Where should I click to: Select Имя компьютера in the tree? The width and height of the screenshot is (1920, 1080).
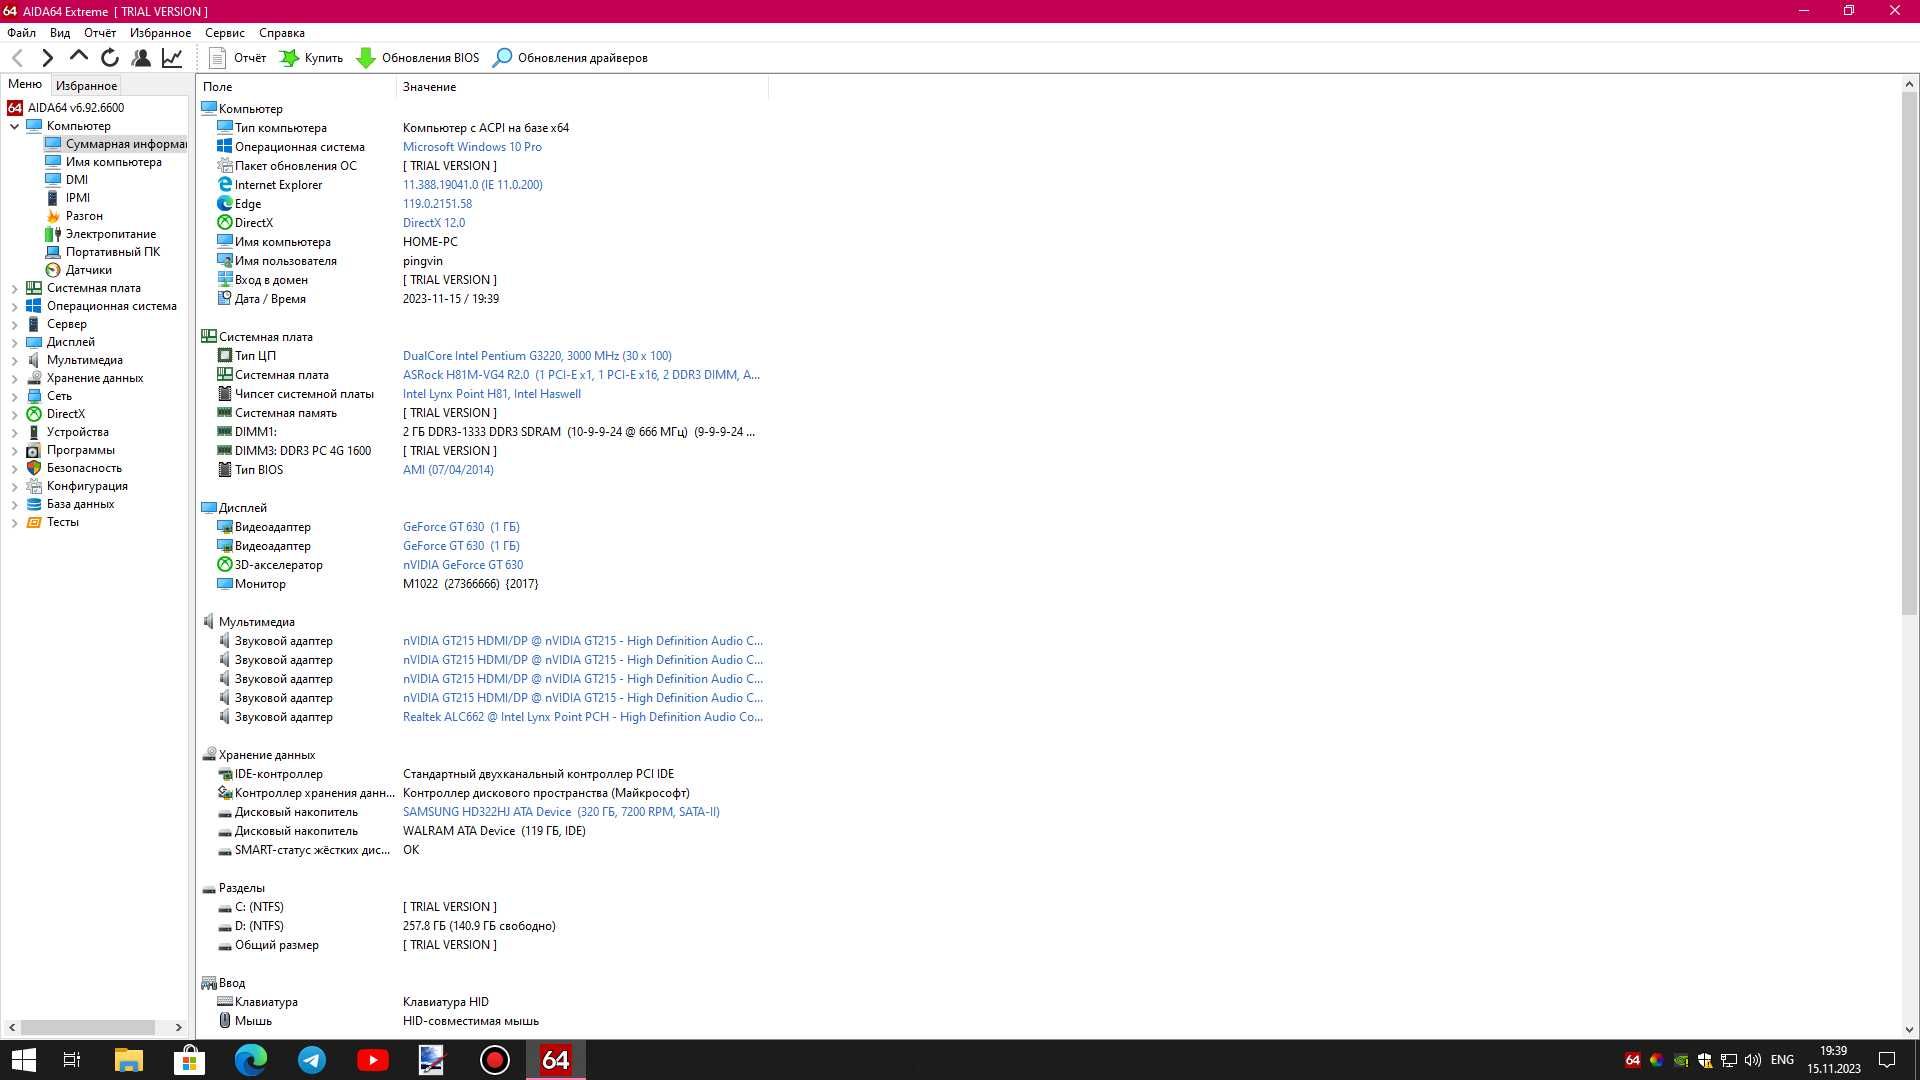[114, 162]
